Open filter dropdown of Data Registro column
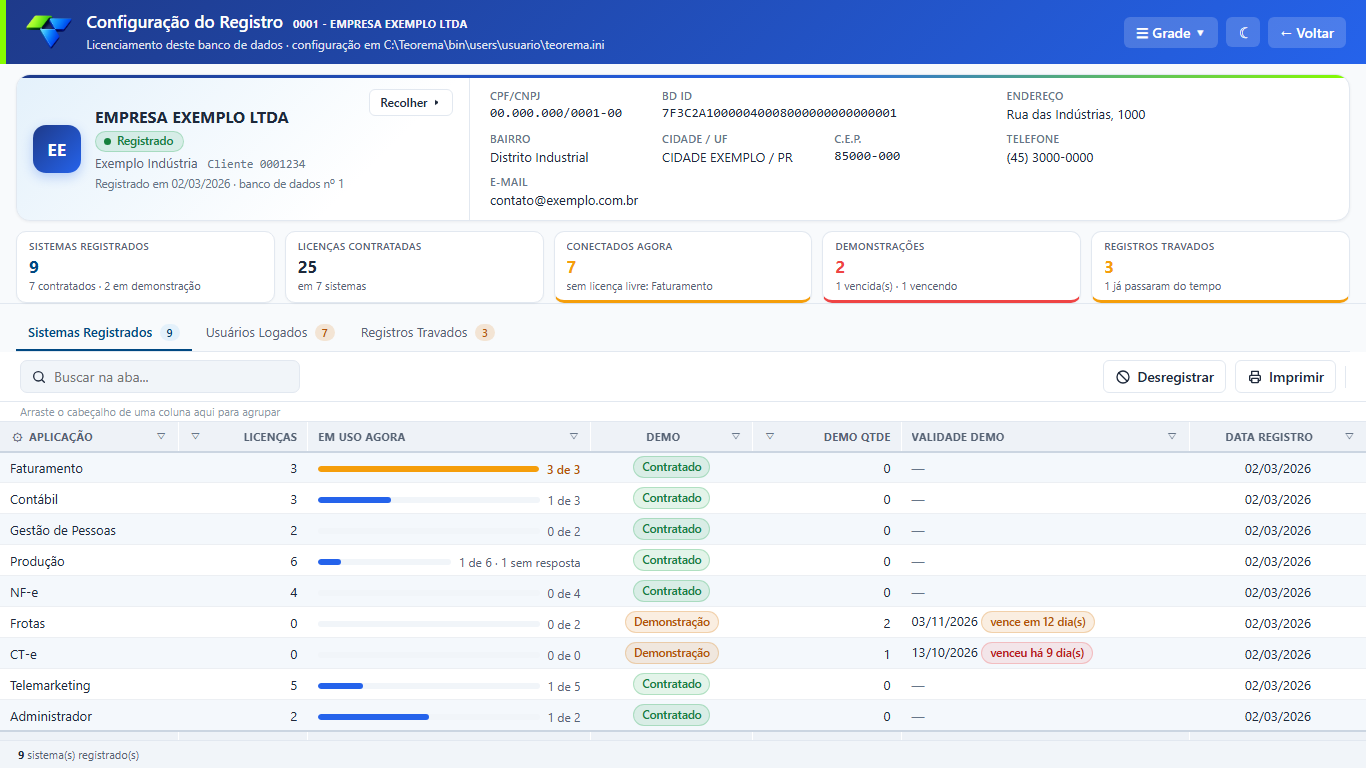This screenshot has height=768, width=1366. [1349, 436]
